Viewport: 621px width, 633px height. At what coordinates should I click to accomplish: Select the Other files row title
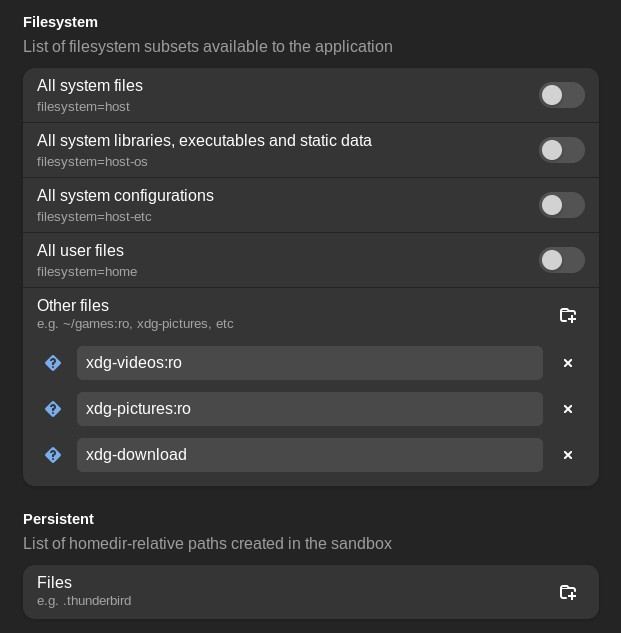click(73, 306)
